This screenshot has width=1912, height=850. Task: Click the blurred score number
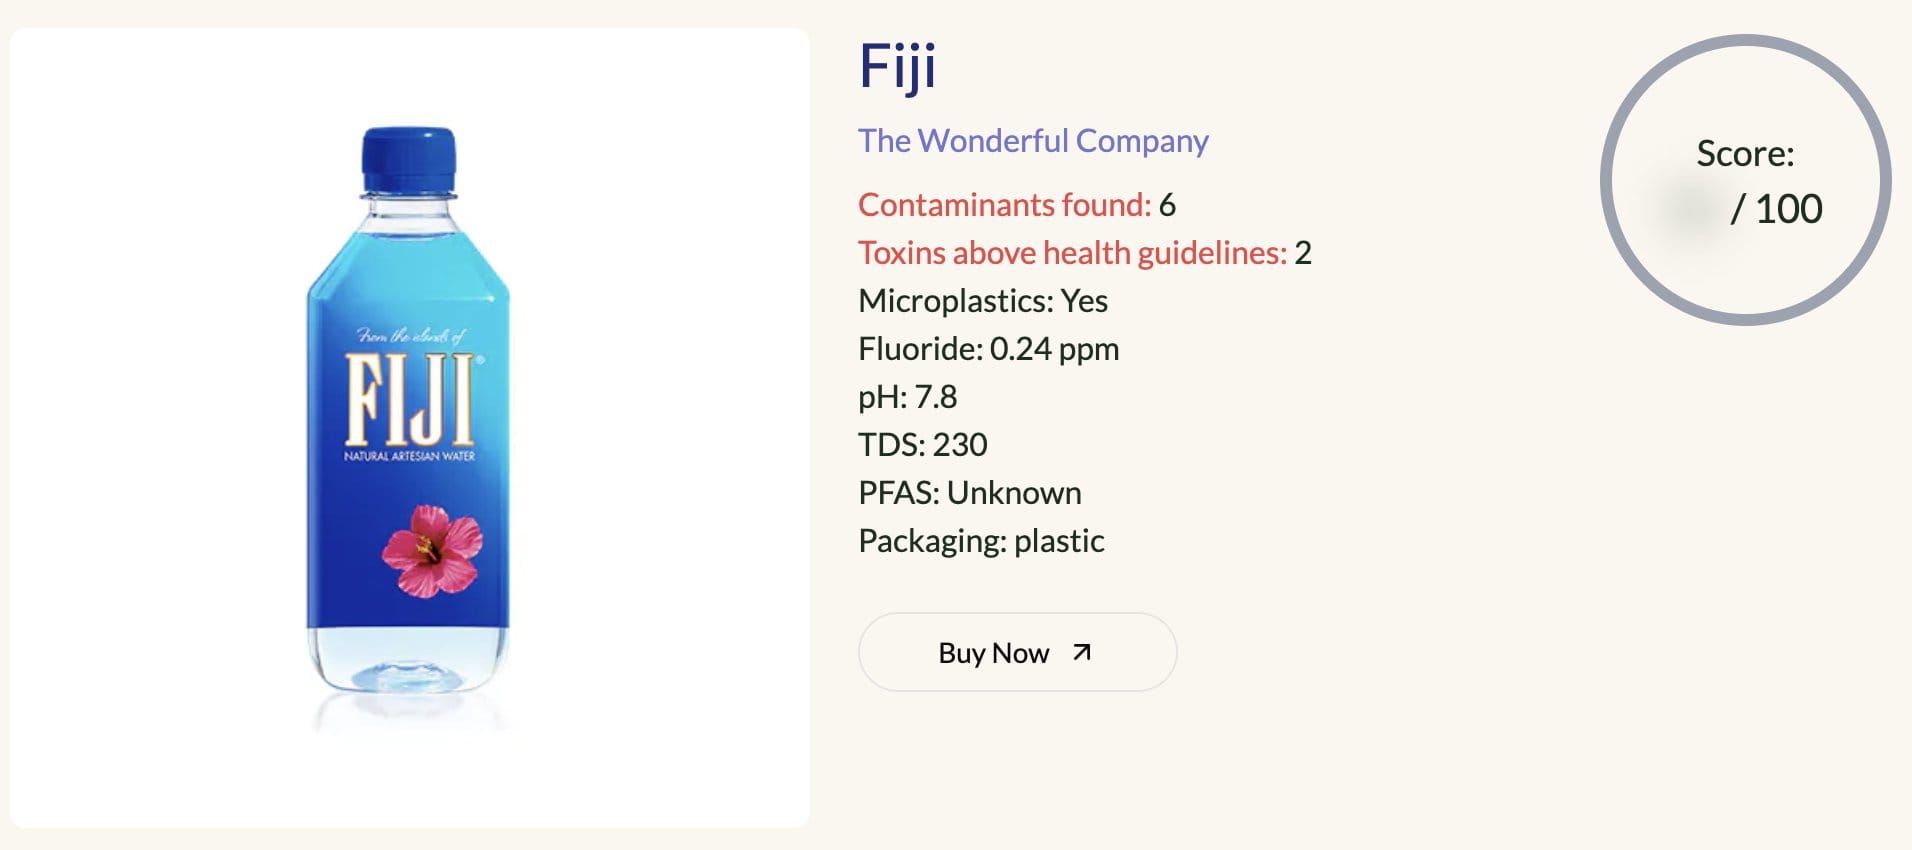coord(1690,209)
